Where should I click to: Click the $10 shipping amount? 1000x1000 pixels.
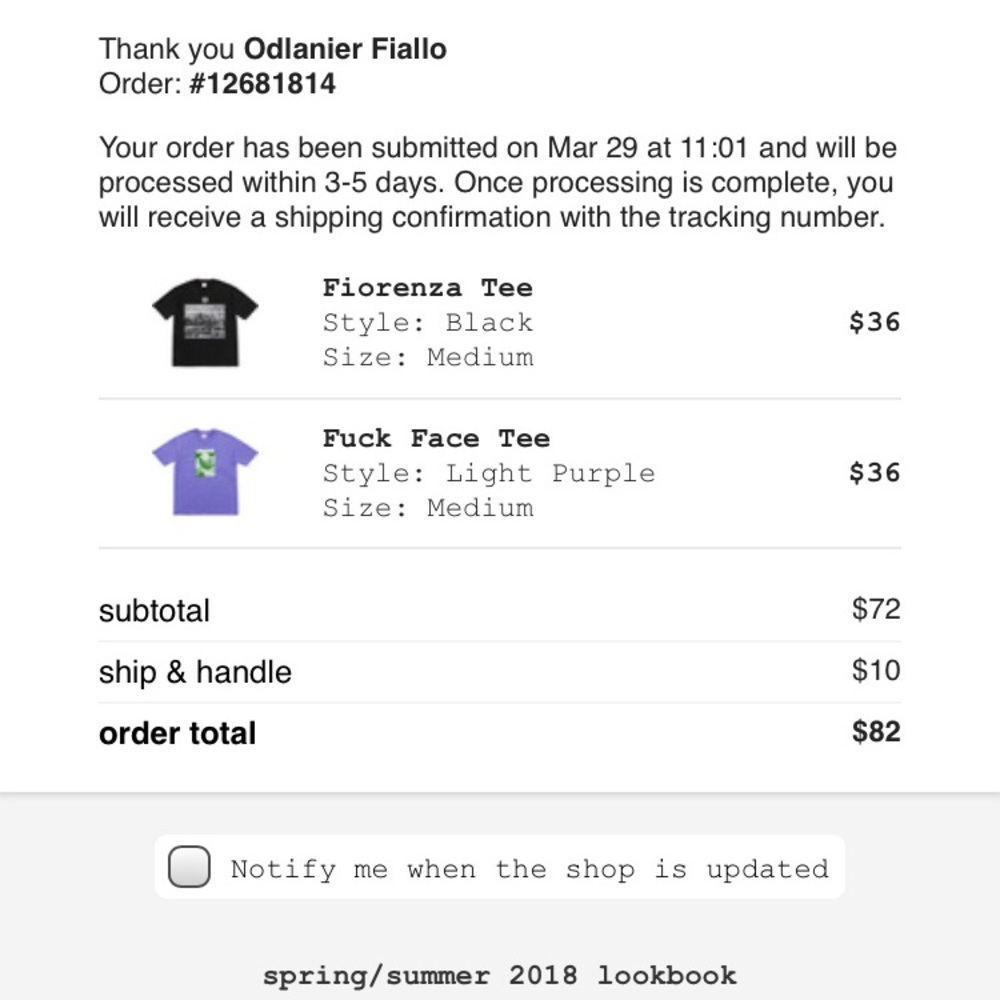coord(877,670)
